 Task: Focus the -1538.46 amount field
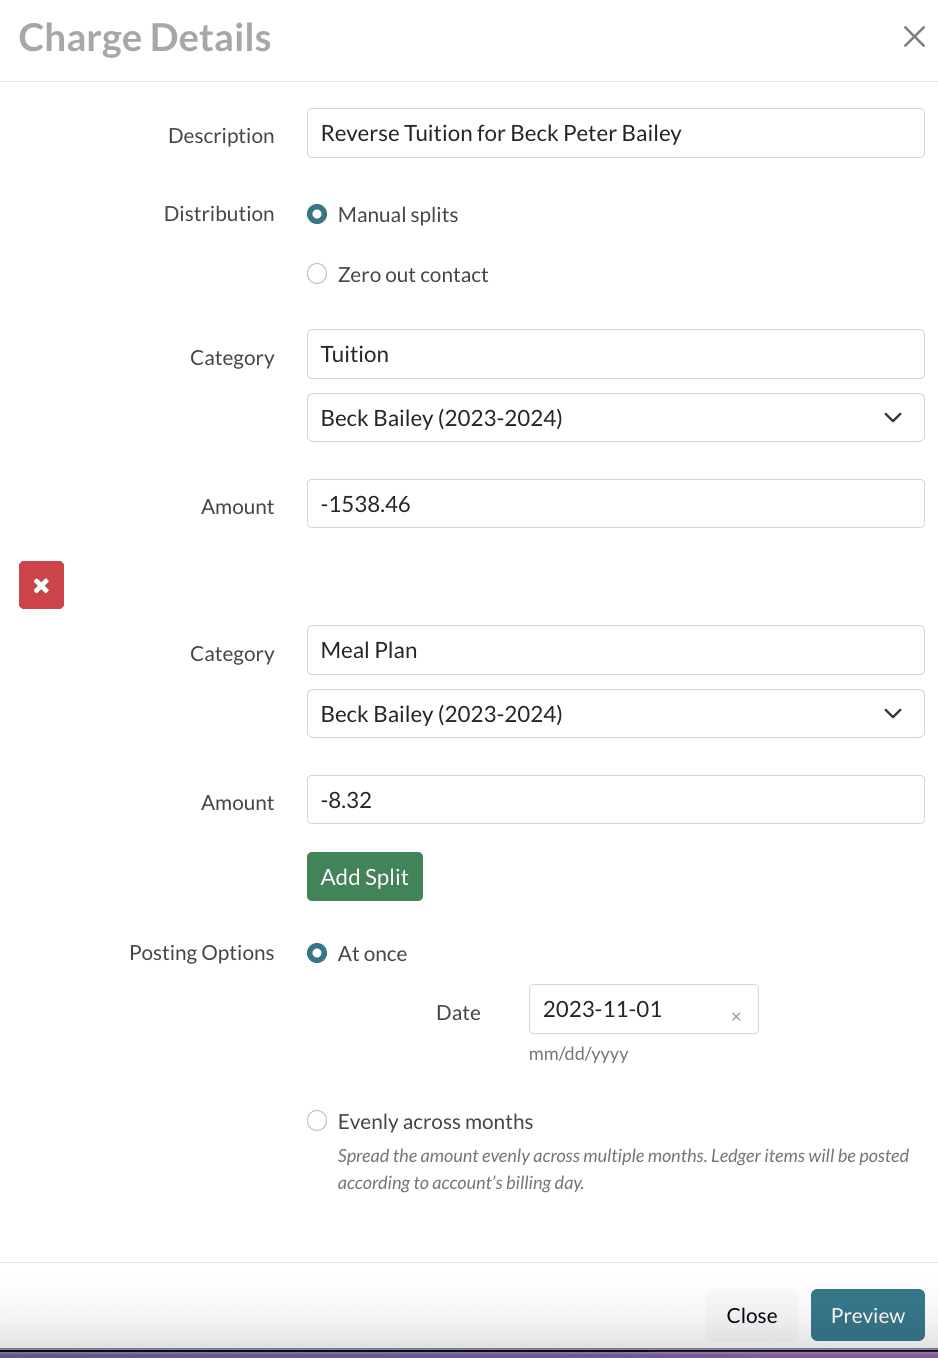pyautogui.click(x=615, y=504)
